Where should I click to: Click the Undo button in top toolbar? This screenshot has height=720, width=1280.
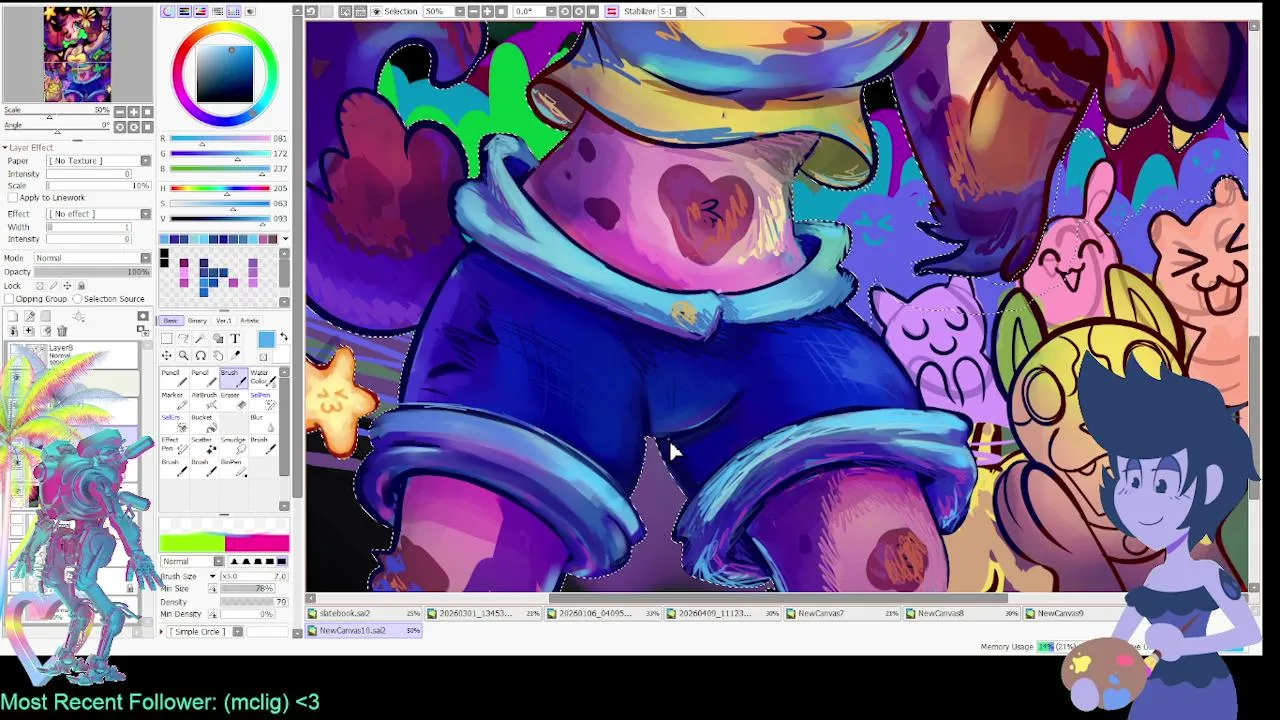[x=311, y=11]
